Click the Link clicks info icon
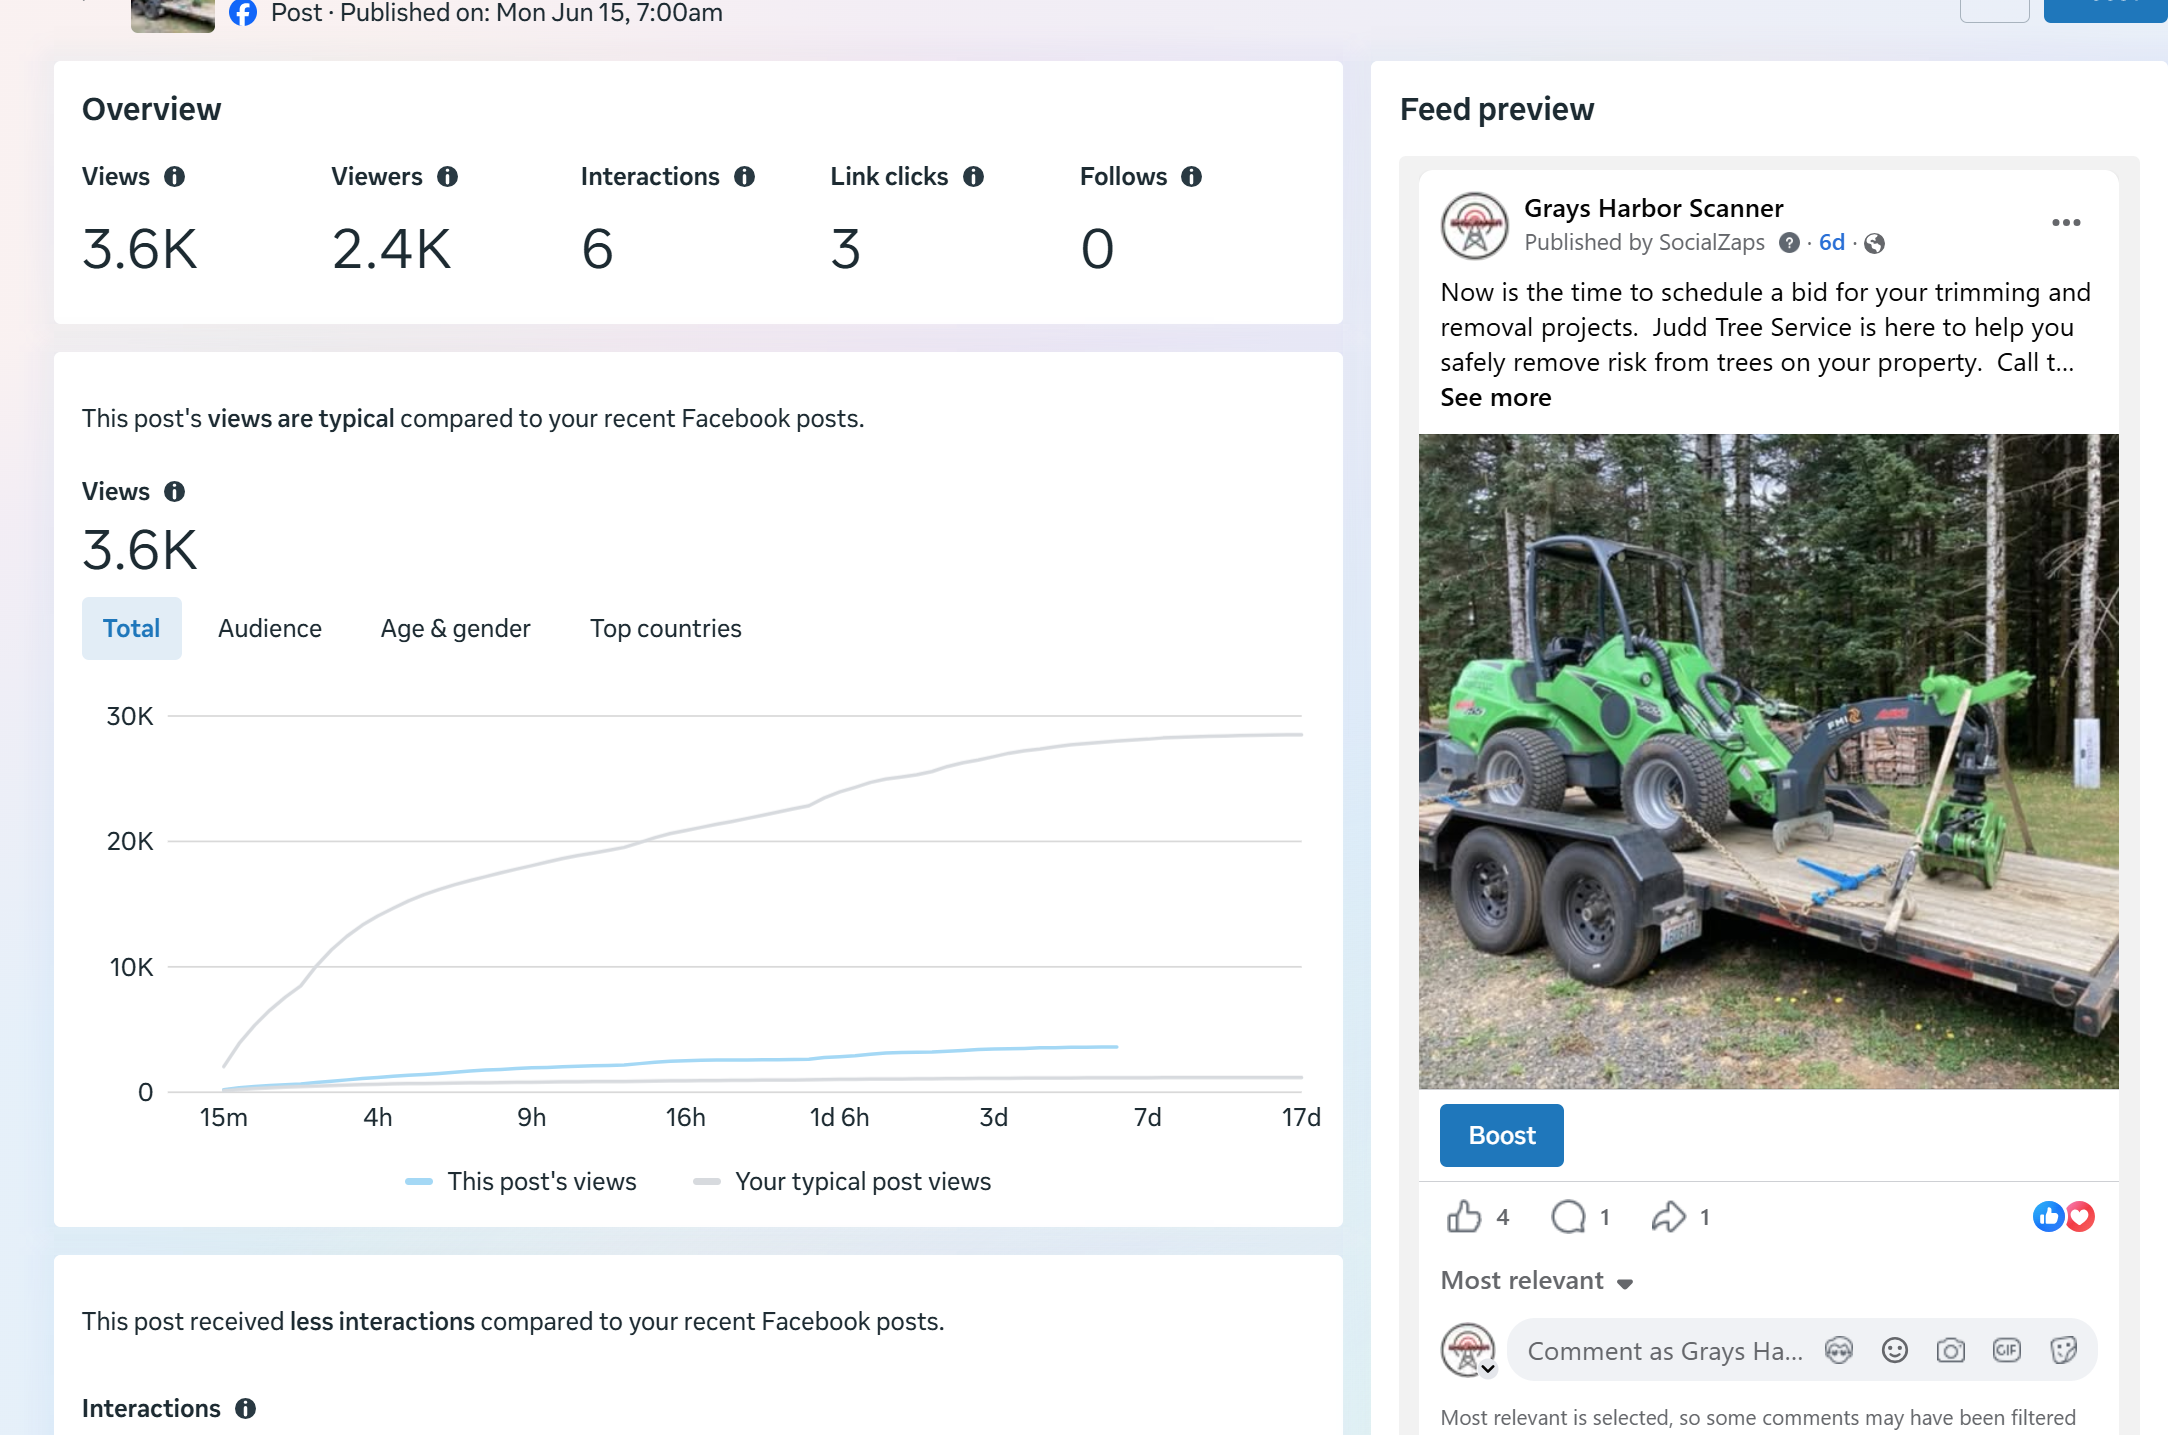Image resolution: width=2168 pixels, height=1435 pixels. (974, 177)
